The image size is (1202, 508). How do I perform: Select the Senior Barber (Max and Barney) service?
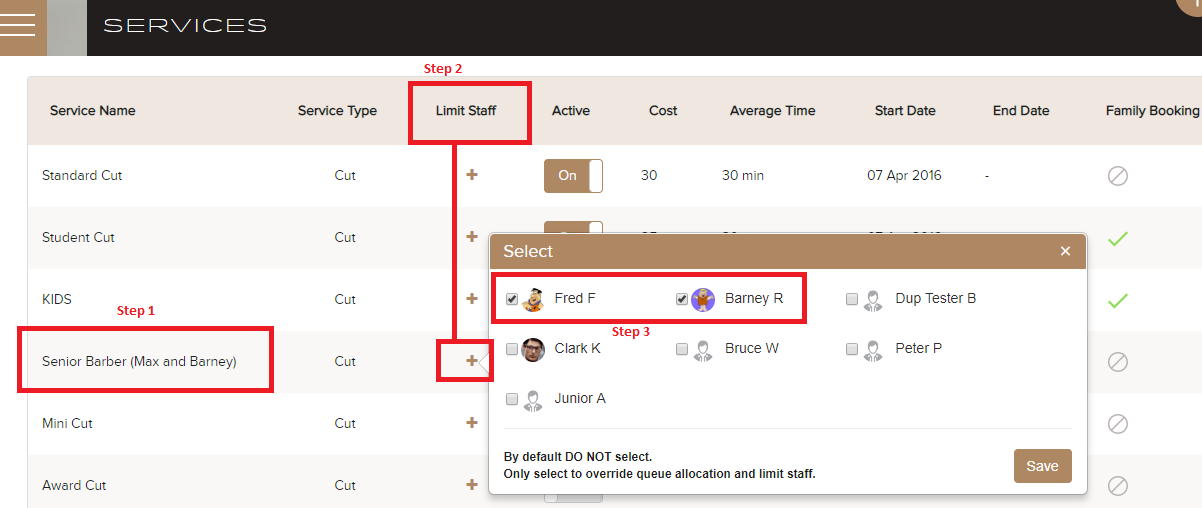[x=139, y=361]
